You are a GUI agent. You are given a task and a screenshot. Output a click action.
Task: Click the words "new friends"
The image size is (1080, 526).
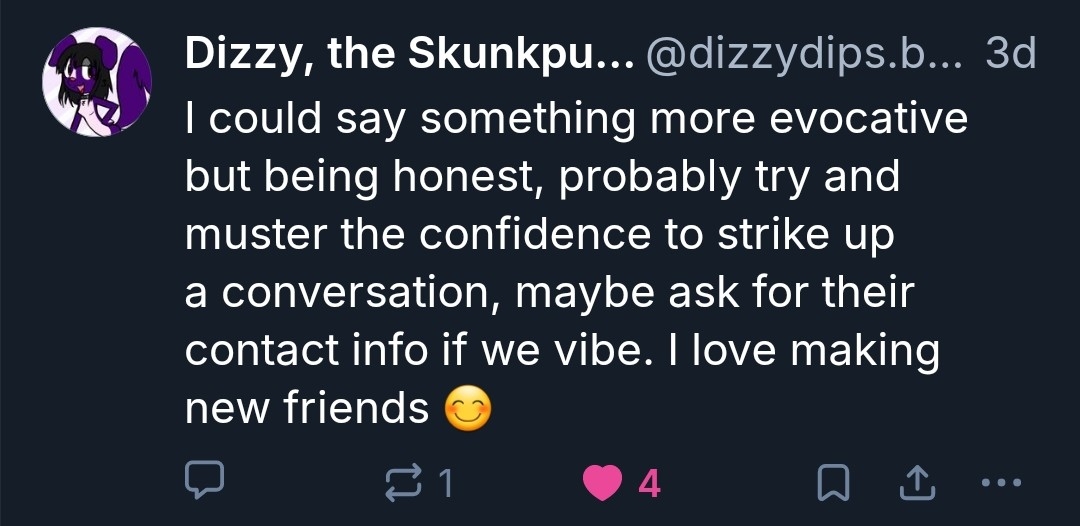307,408
